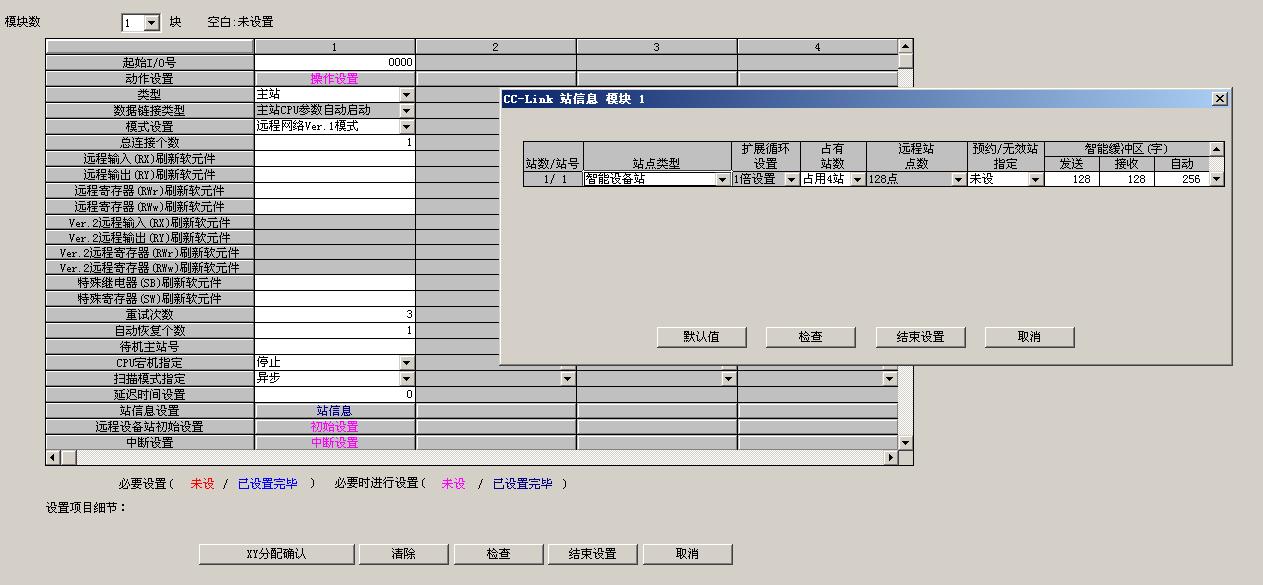Expand the 占用4站 dropdown

[x=858, y=180]
